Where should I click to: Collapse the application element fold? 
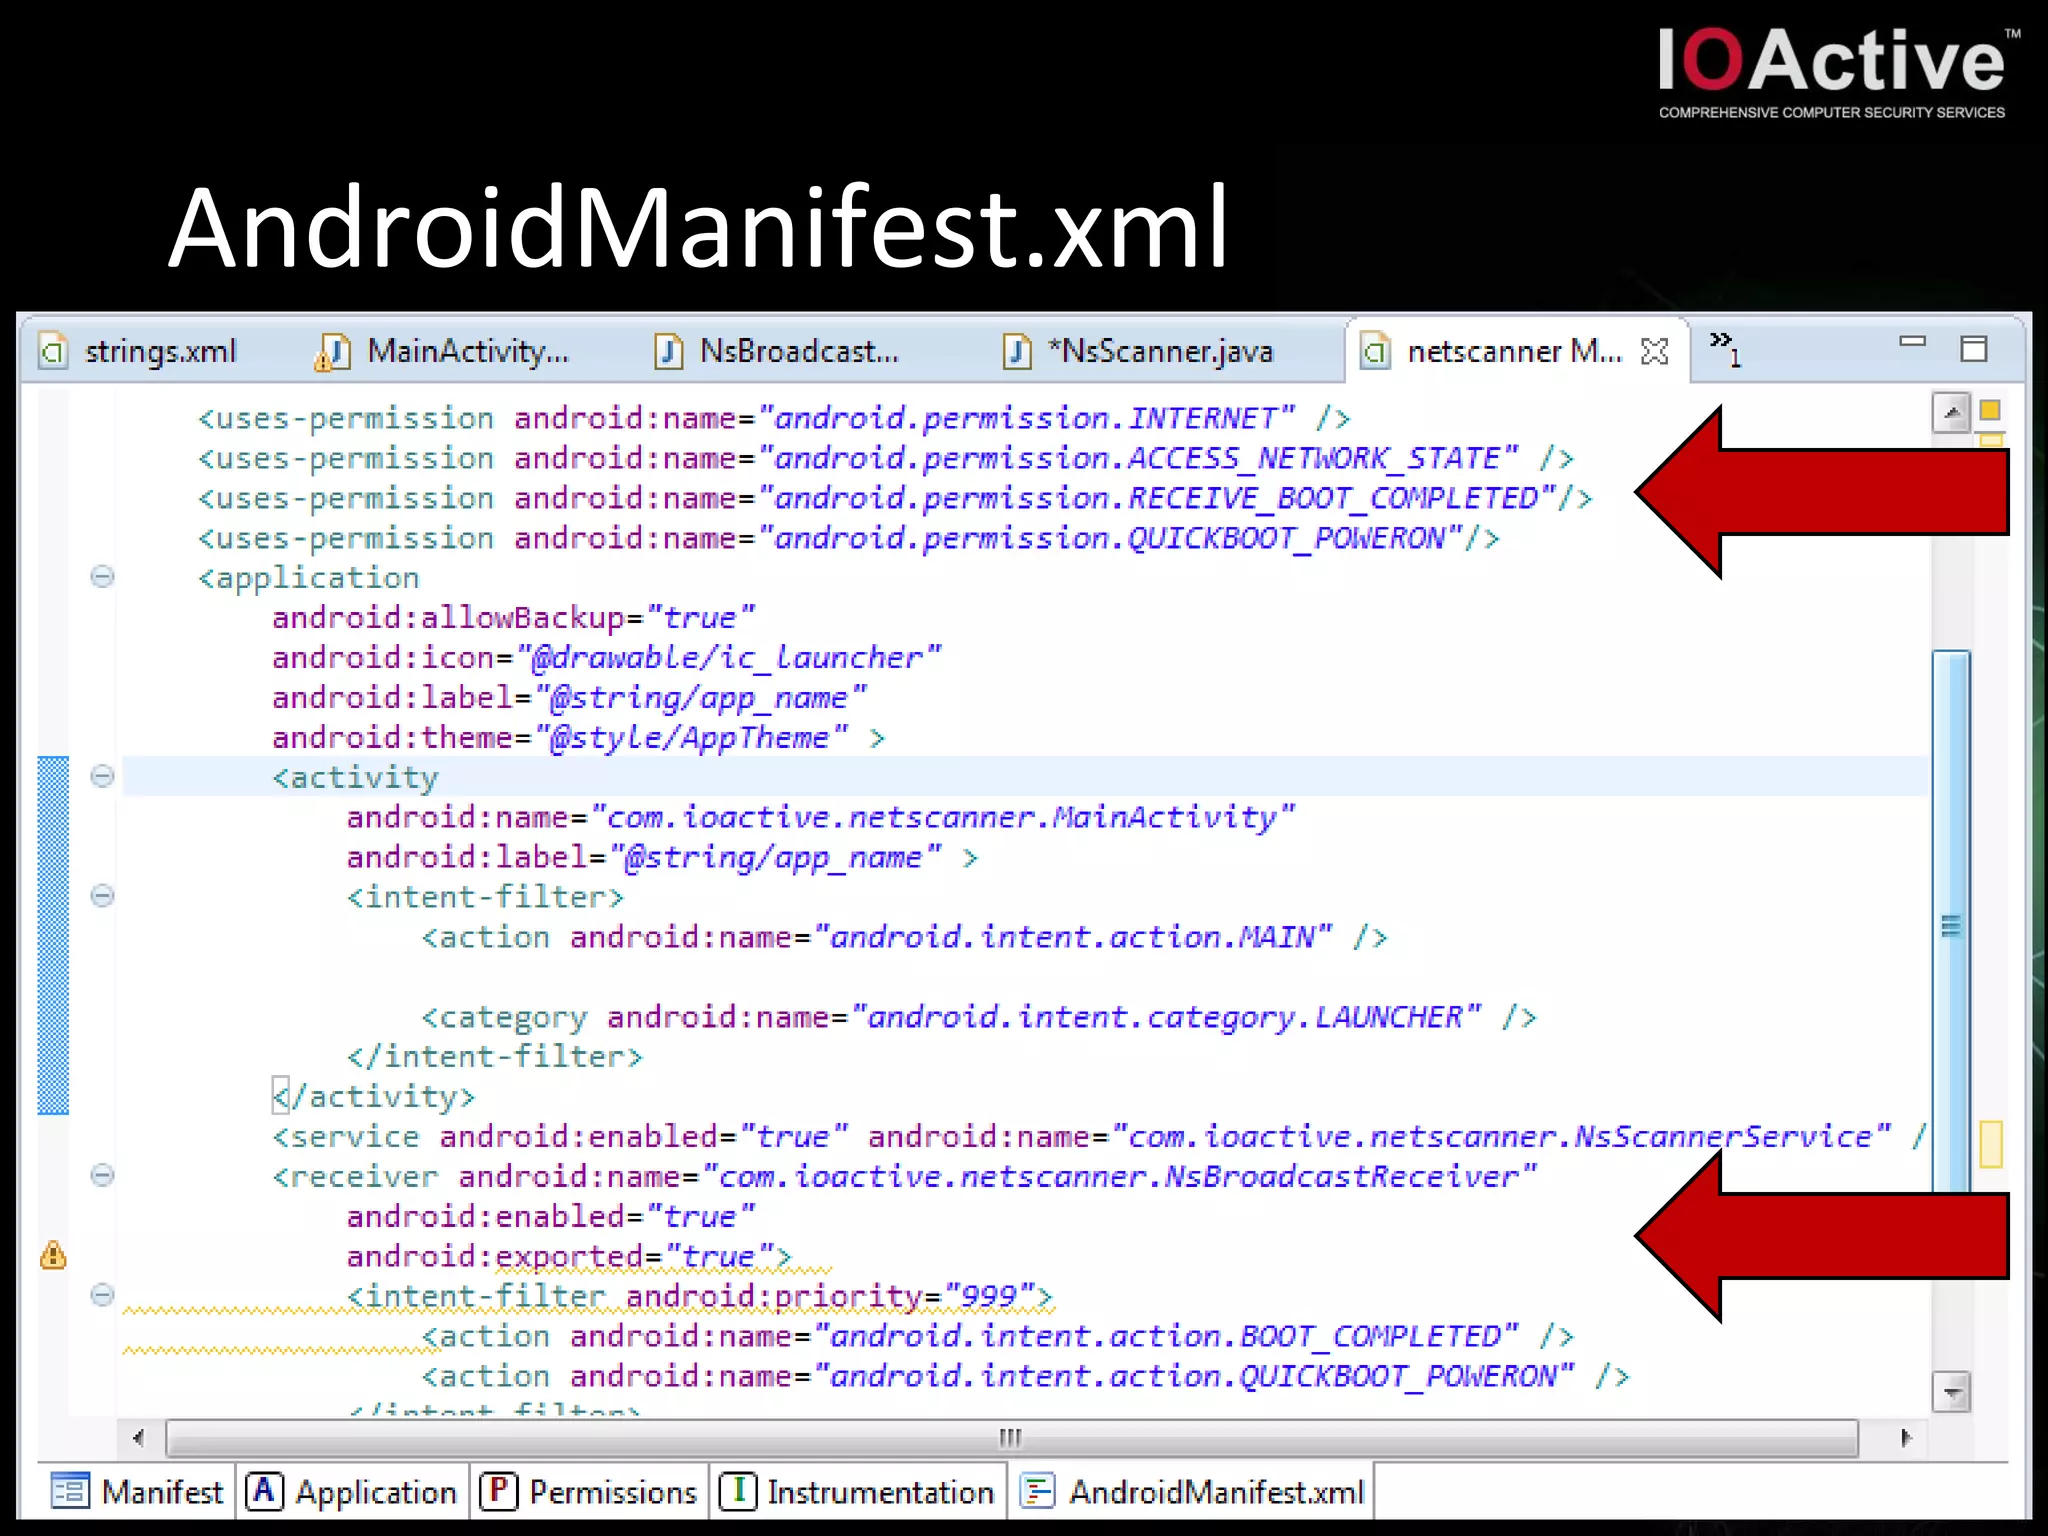pyautogui.click(x=102, y=576)
